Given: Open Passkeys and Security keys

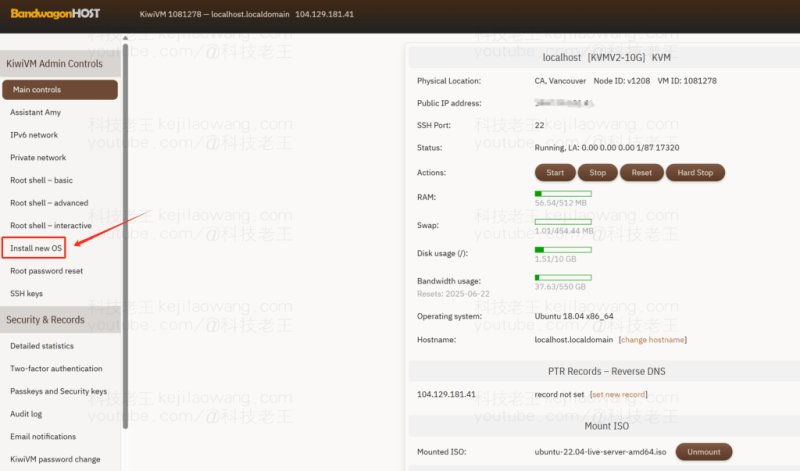Looking at the screenshot, I should pos(59,391).
